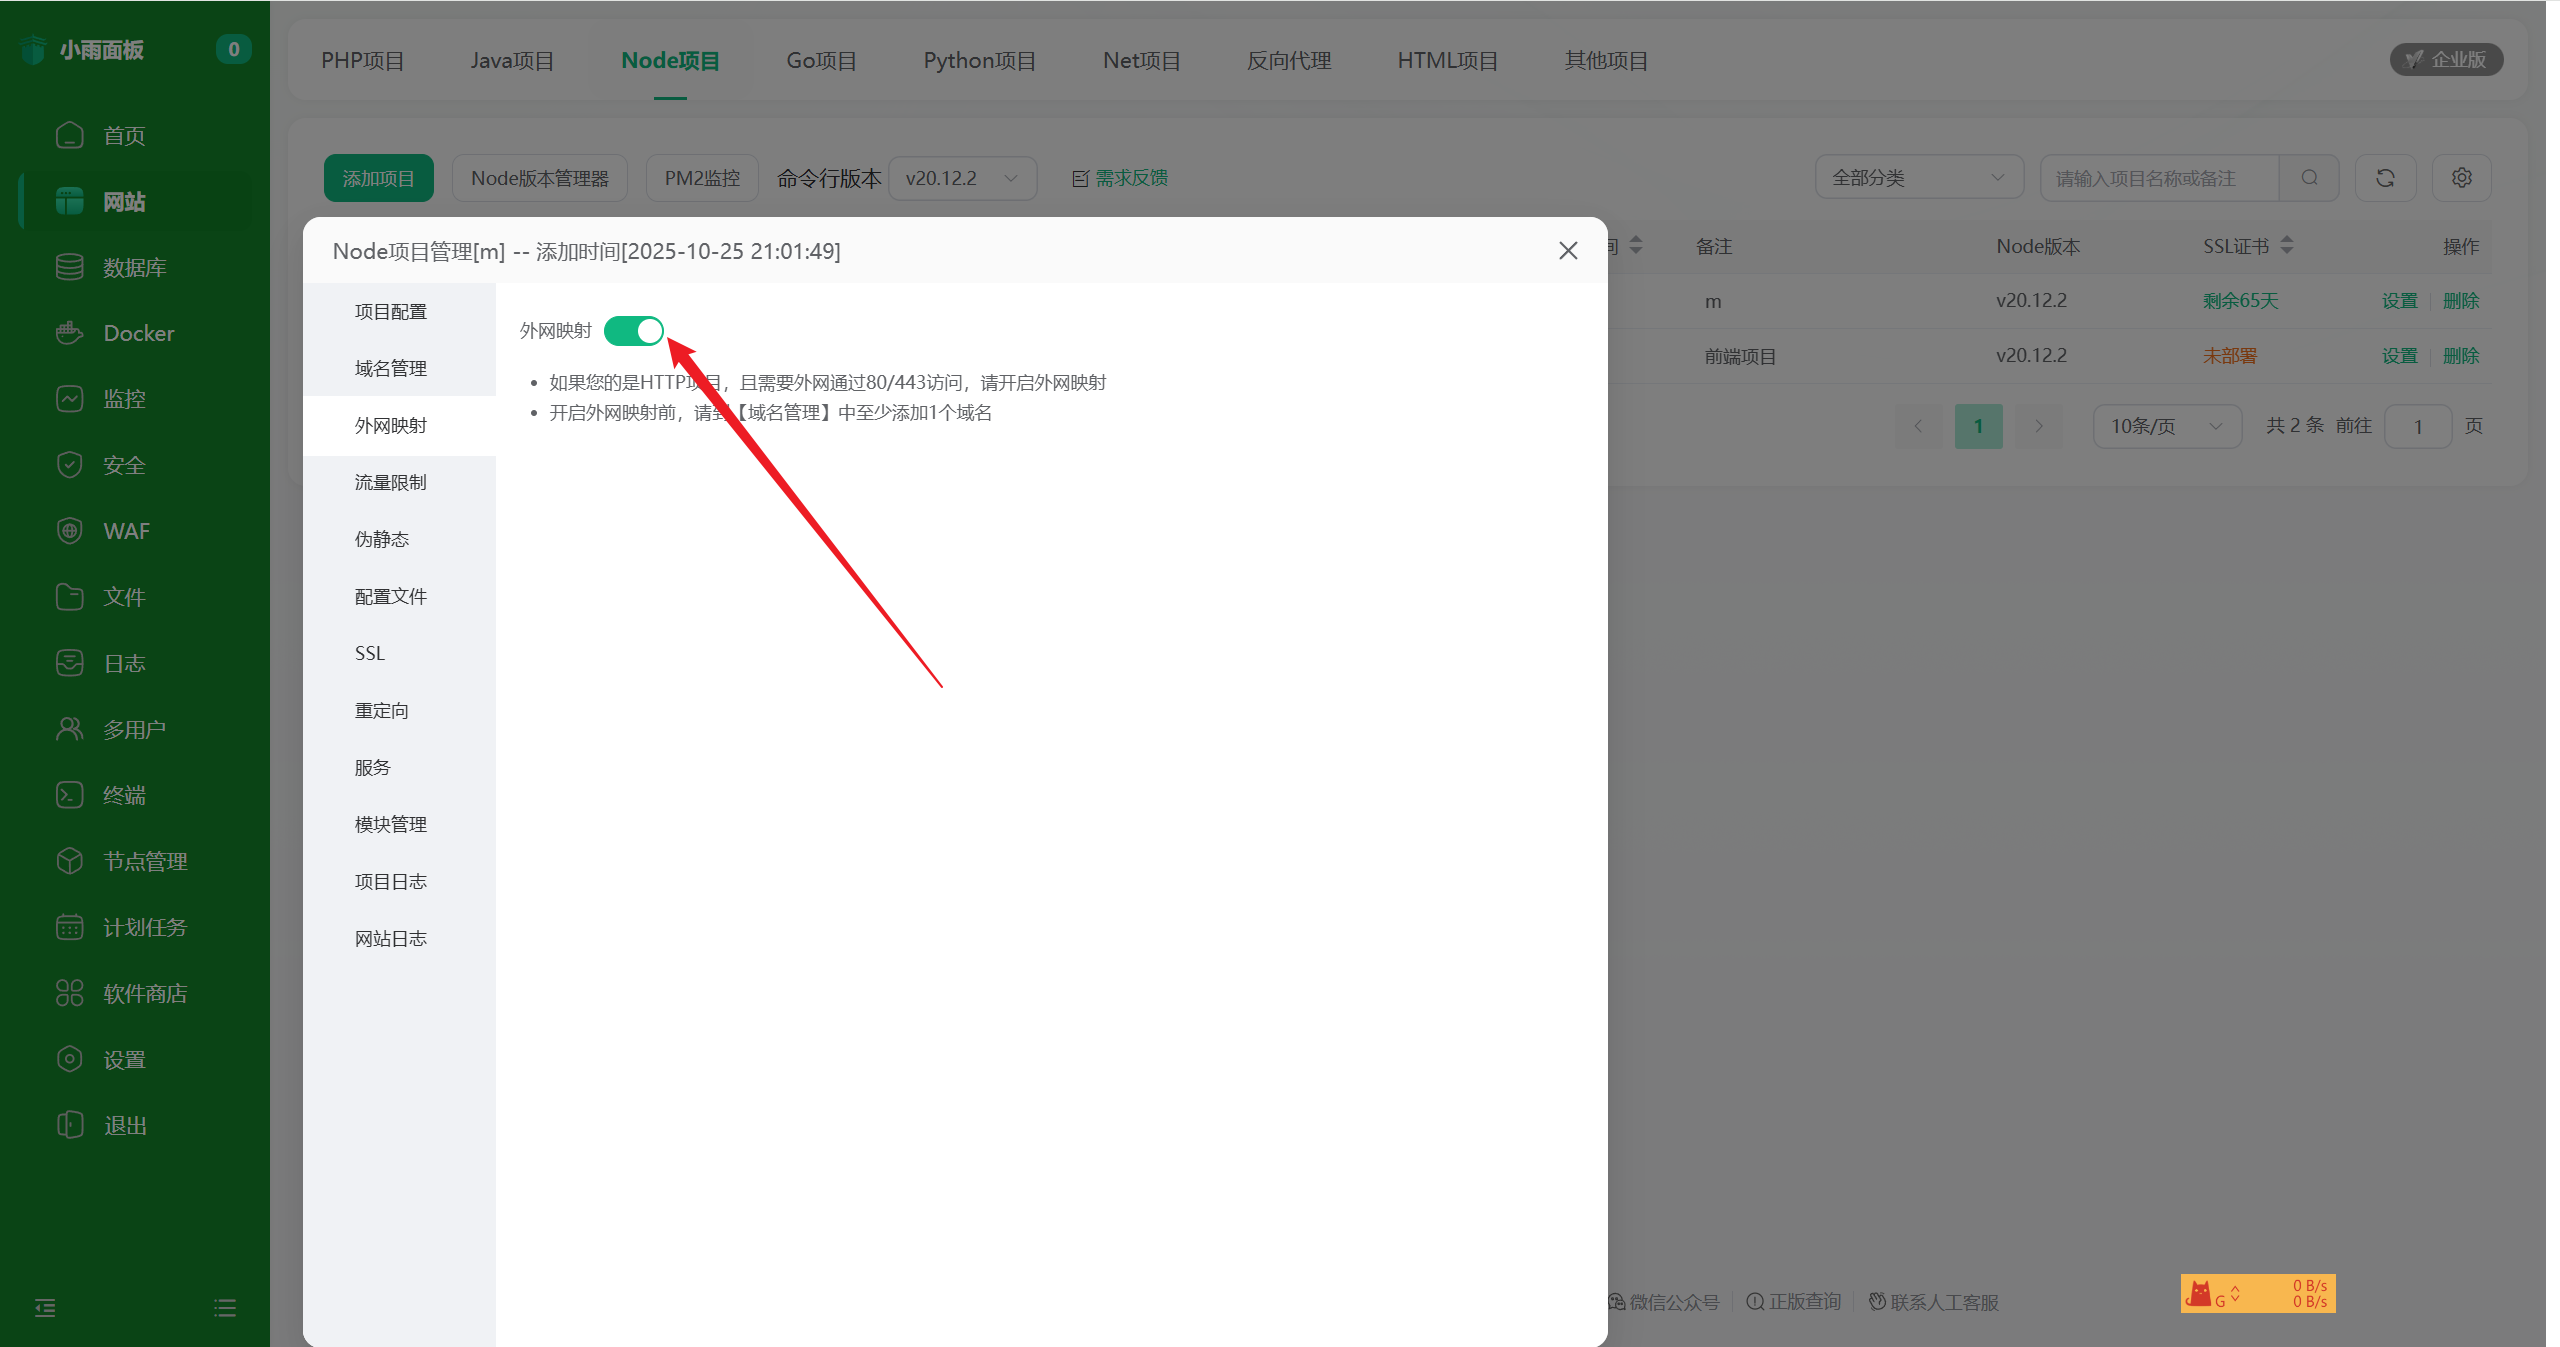Click the 终端 terminal icon
The height and width of the screenshot is (1347, 2560).
(69, 795)
